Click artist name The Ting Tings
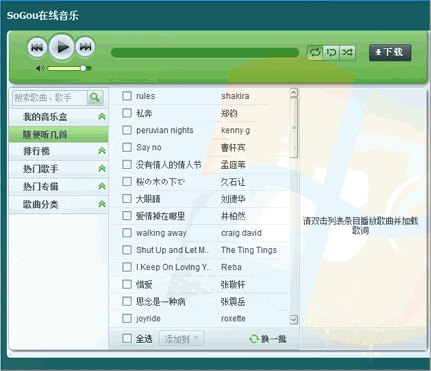 249,250
